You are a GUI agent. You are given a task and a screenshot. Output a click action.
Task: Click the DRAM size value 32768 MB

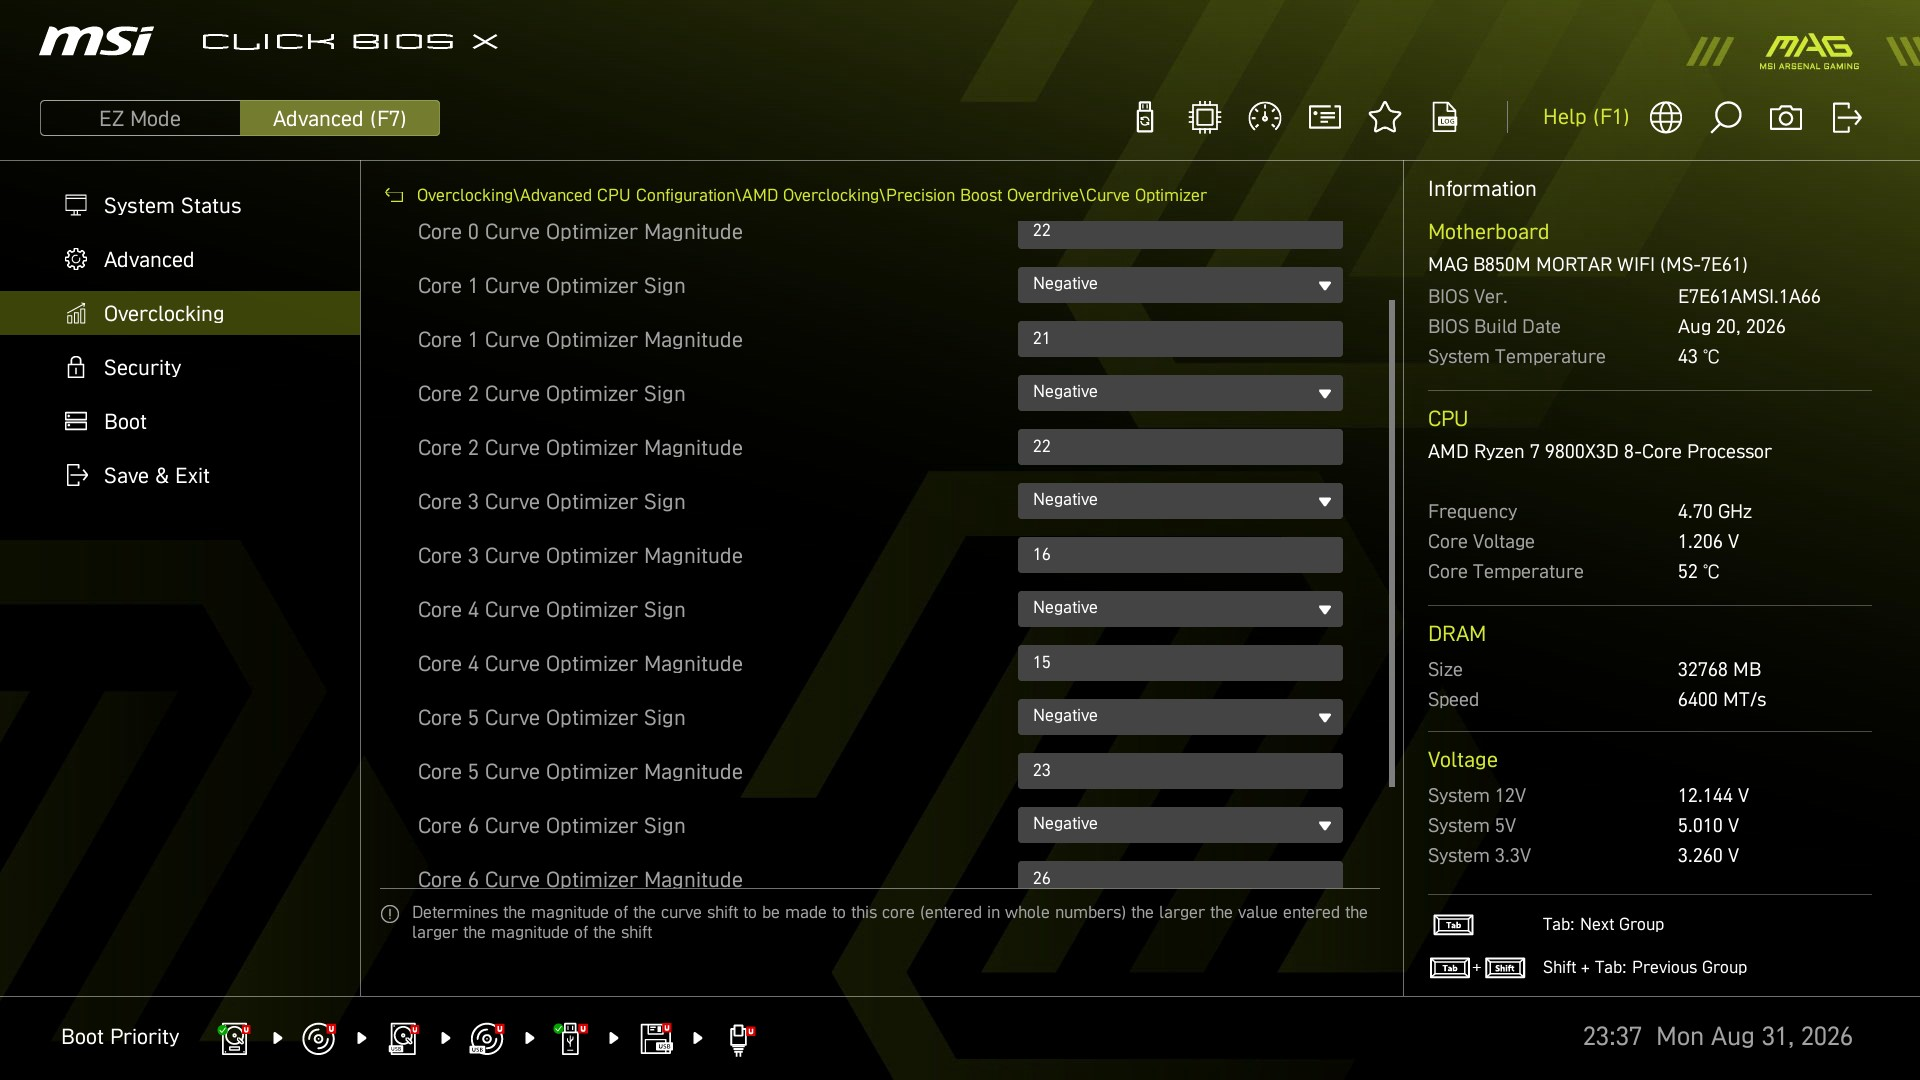[1719, 670]
